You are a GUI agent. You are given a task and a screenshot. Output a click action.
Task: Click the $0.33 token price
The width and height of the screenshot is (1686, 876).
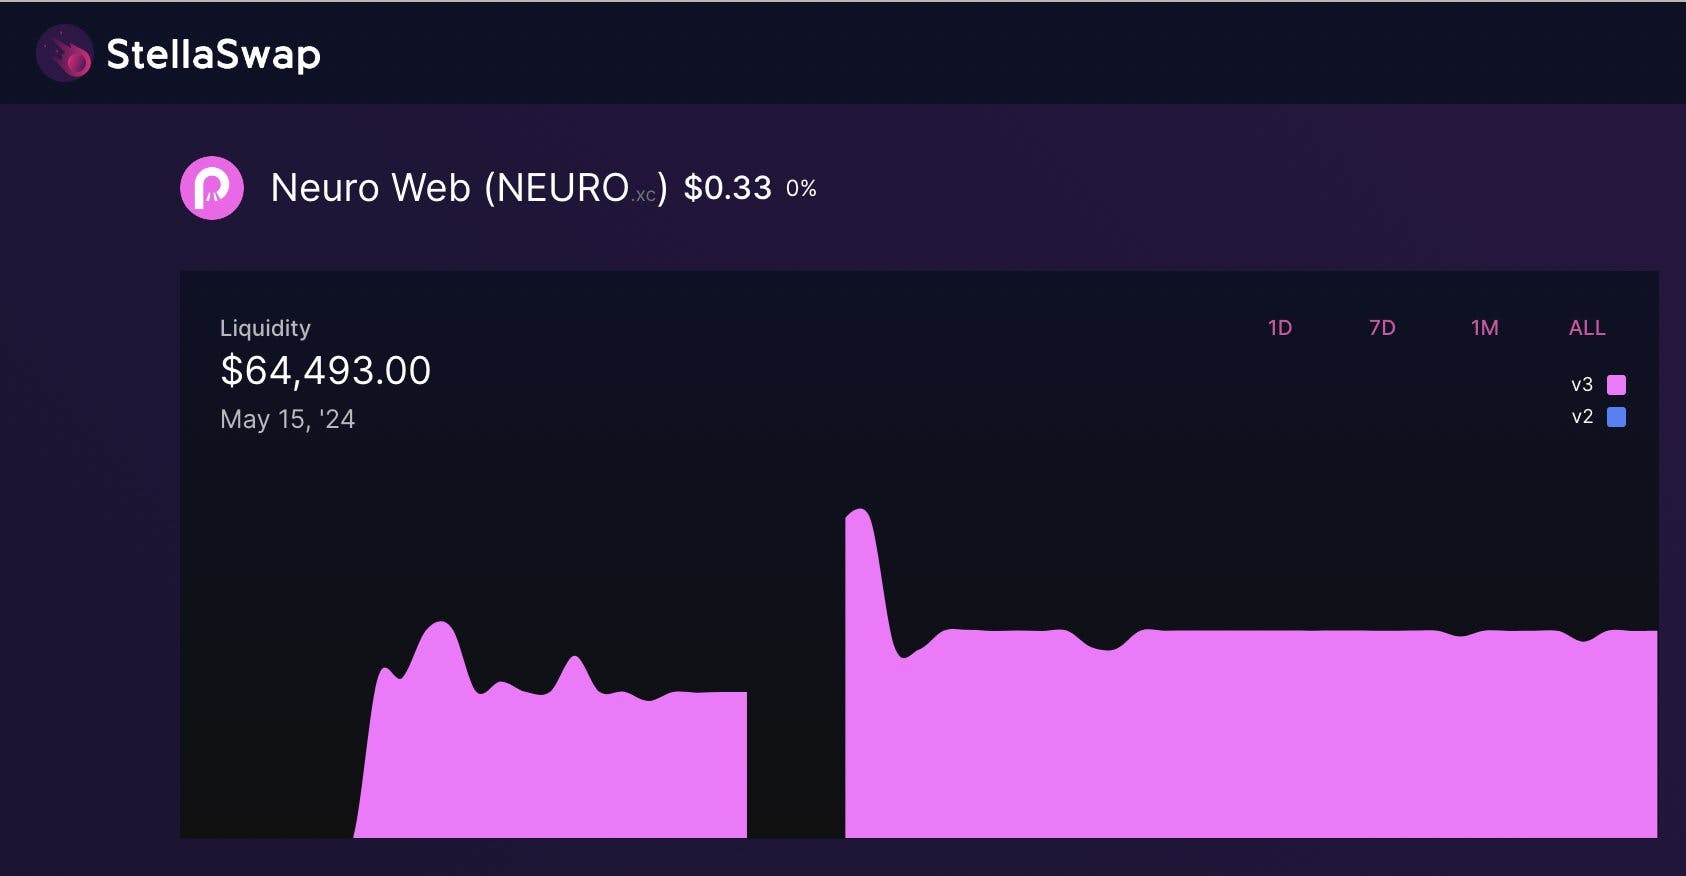(x=728, y=188)
